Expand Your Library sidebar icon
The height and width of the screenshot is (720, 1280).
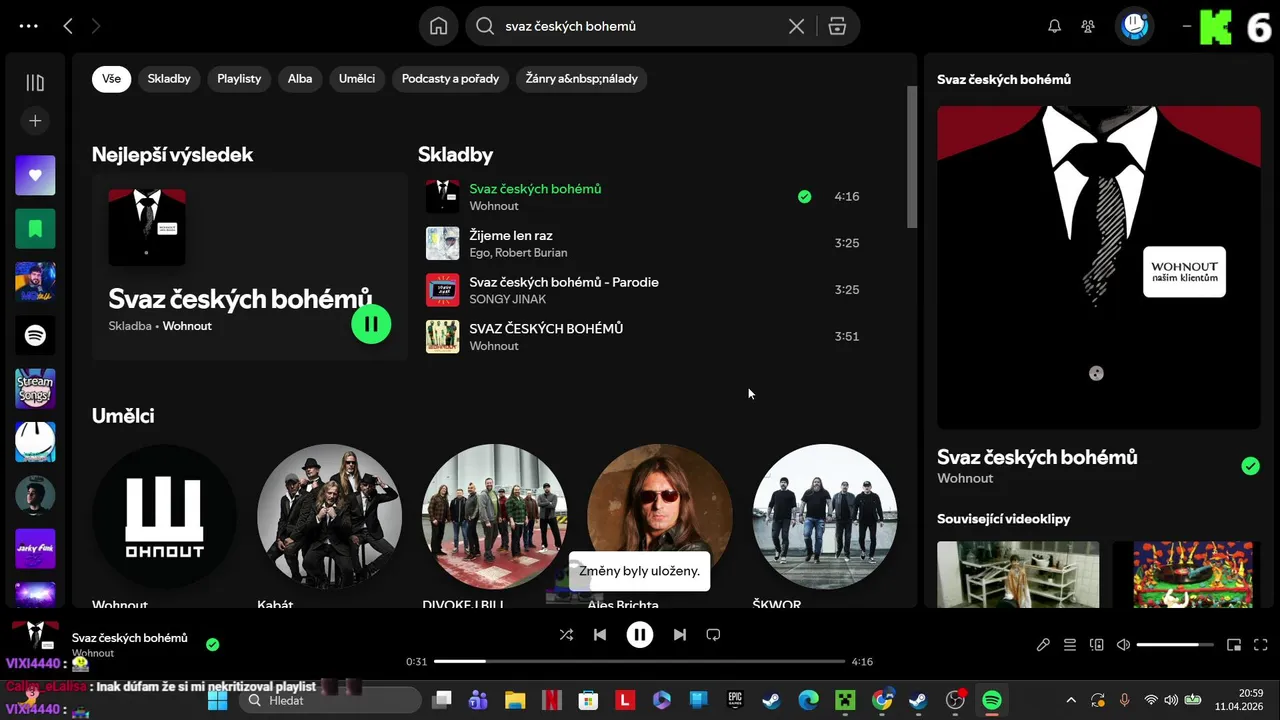tap(35, 83)
